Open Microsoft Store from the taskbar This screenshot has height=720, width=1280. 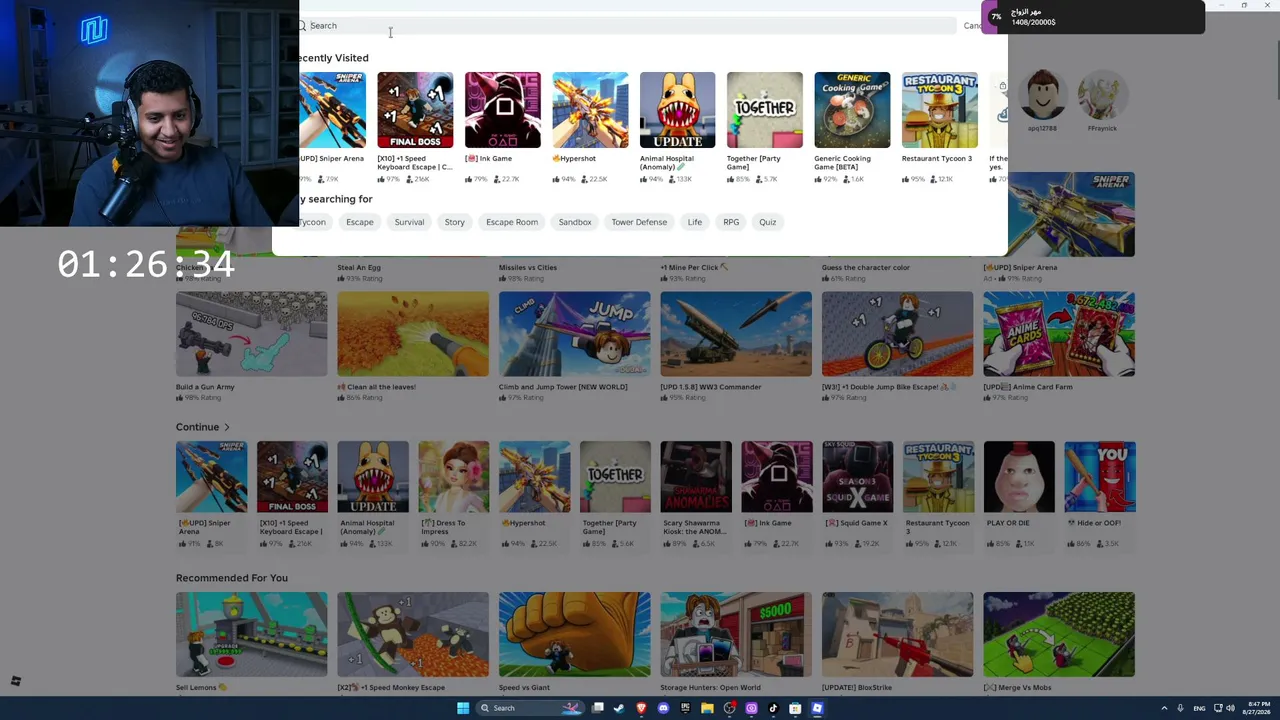pos(795,708)
